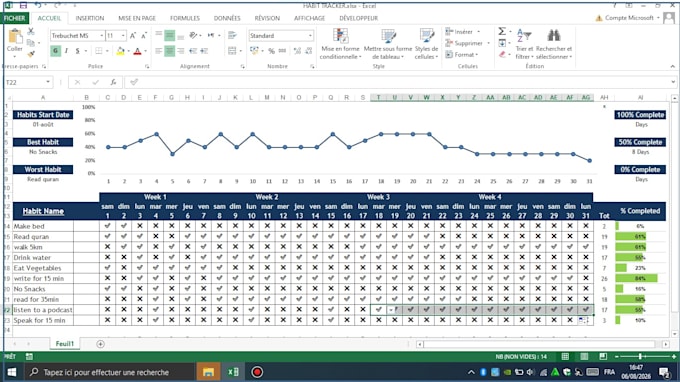680x382 pixels.
Task: Click the Format cells button
Action: point(461,55)
